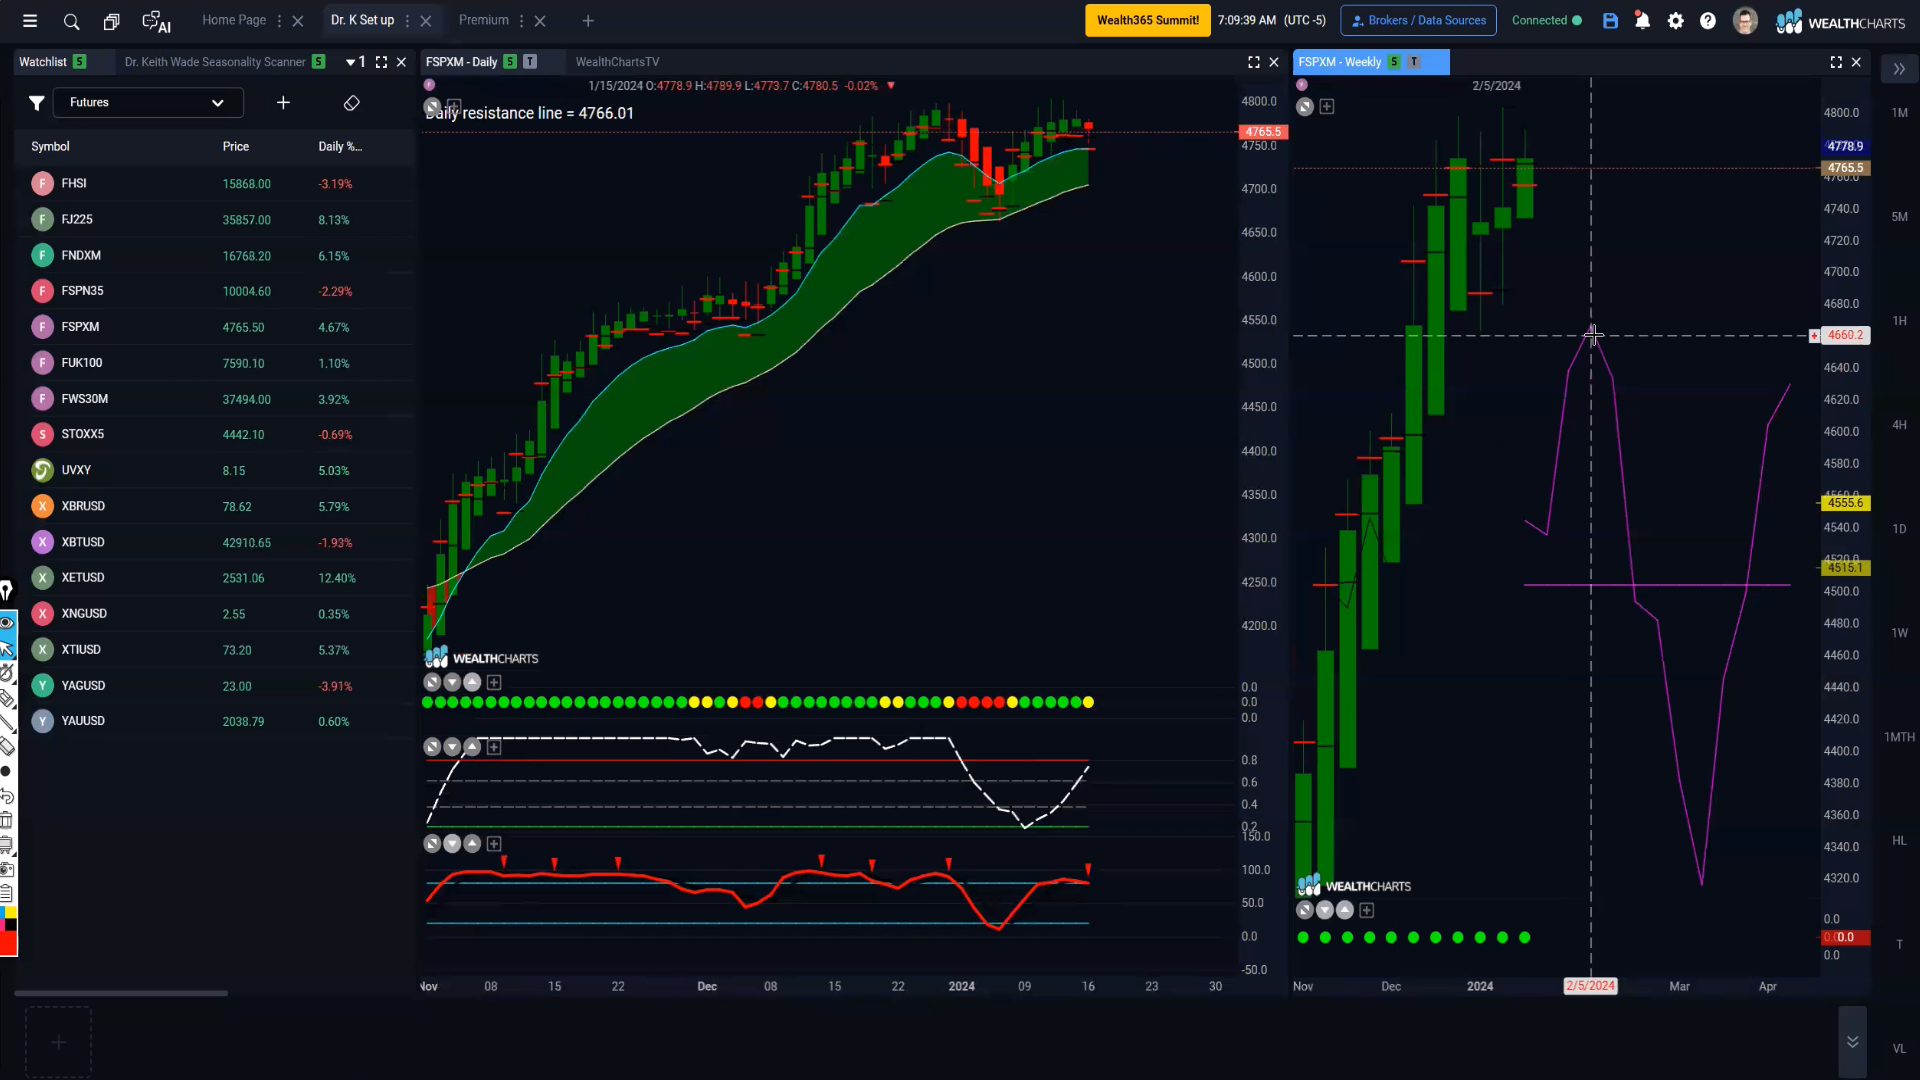Add a new workspace tab
This screenshot has height=1080, width=1920.
pos(588,21)
